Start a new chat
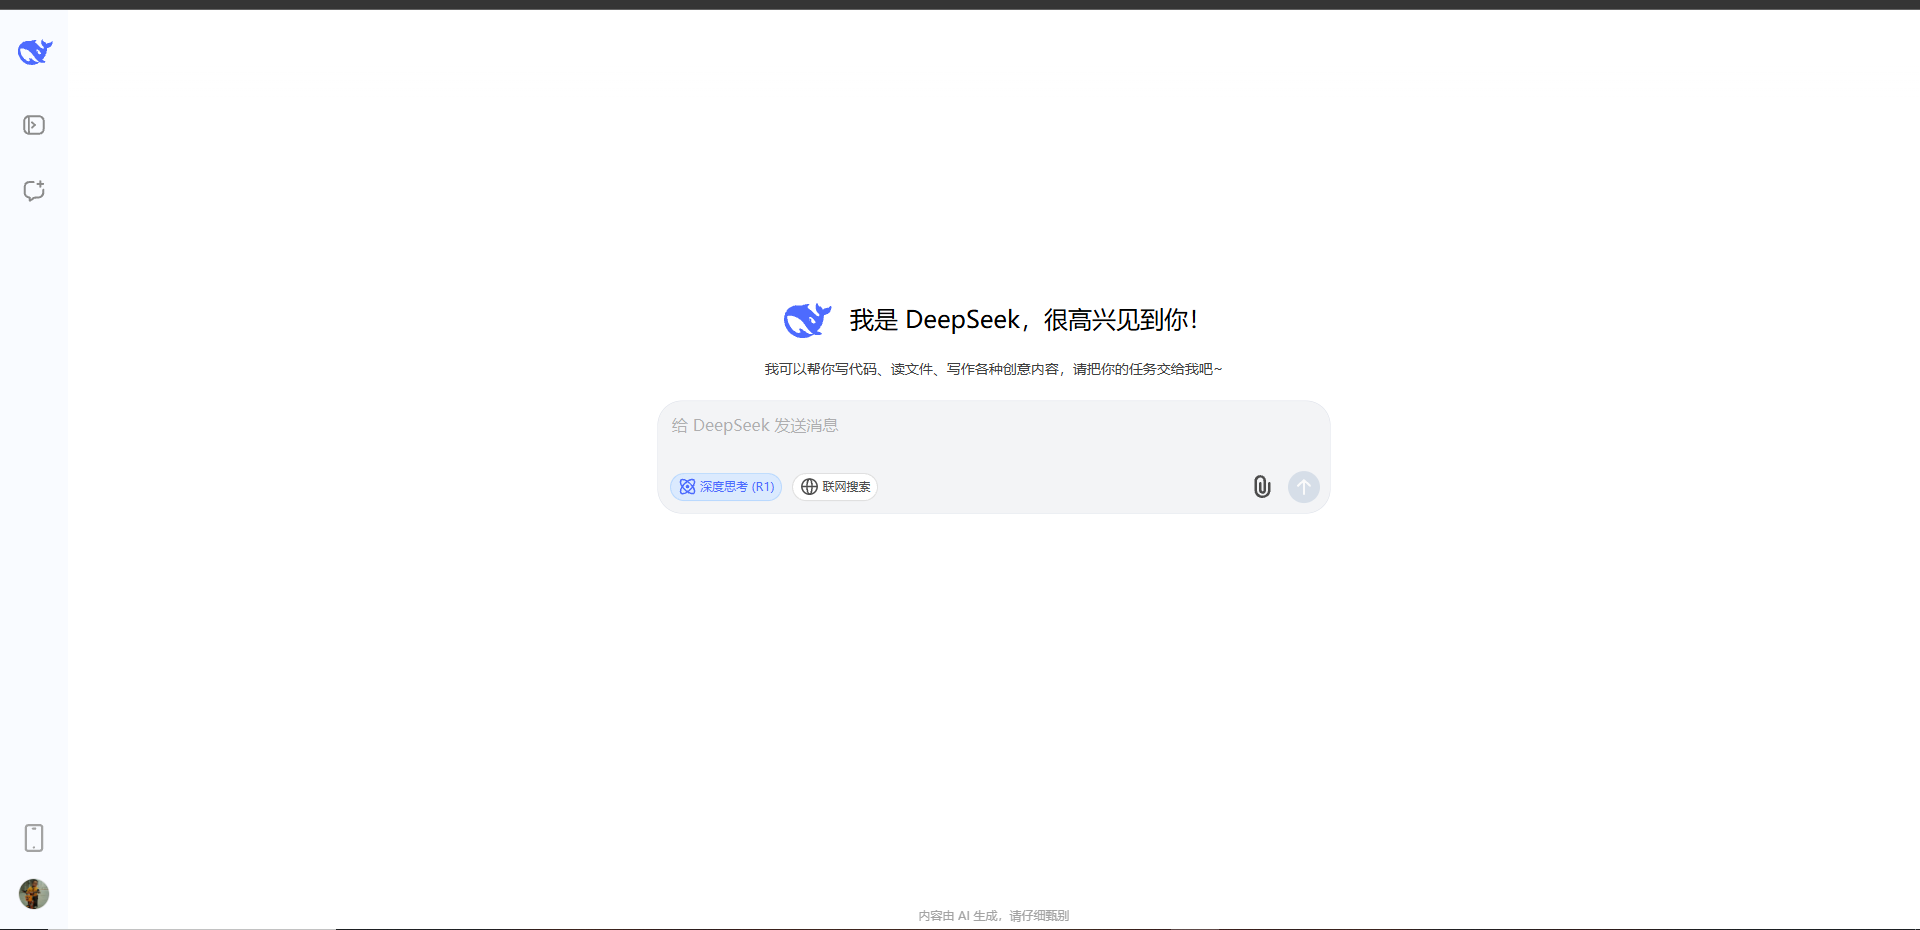Screen dimensions: 1920x930 pyautogui.click(x=34, y=191)
